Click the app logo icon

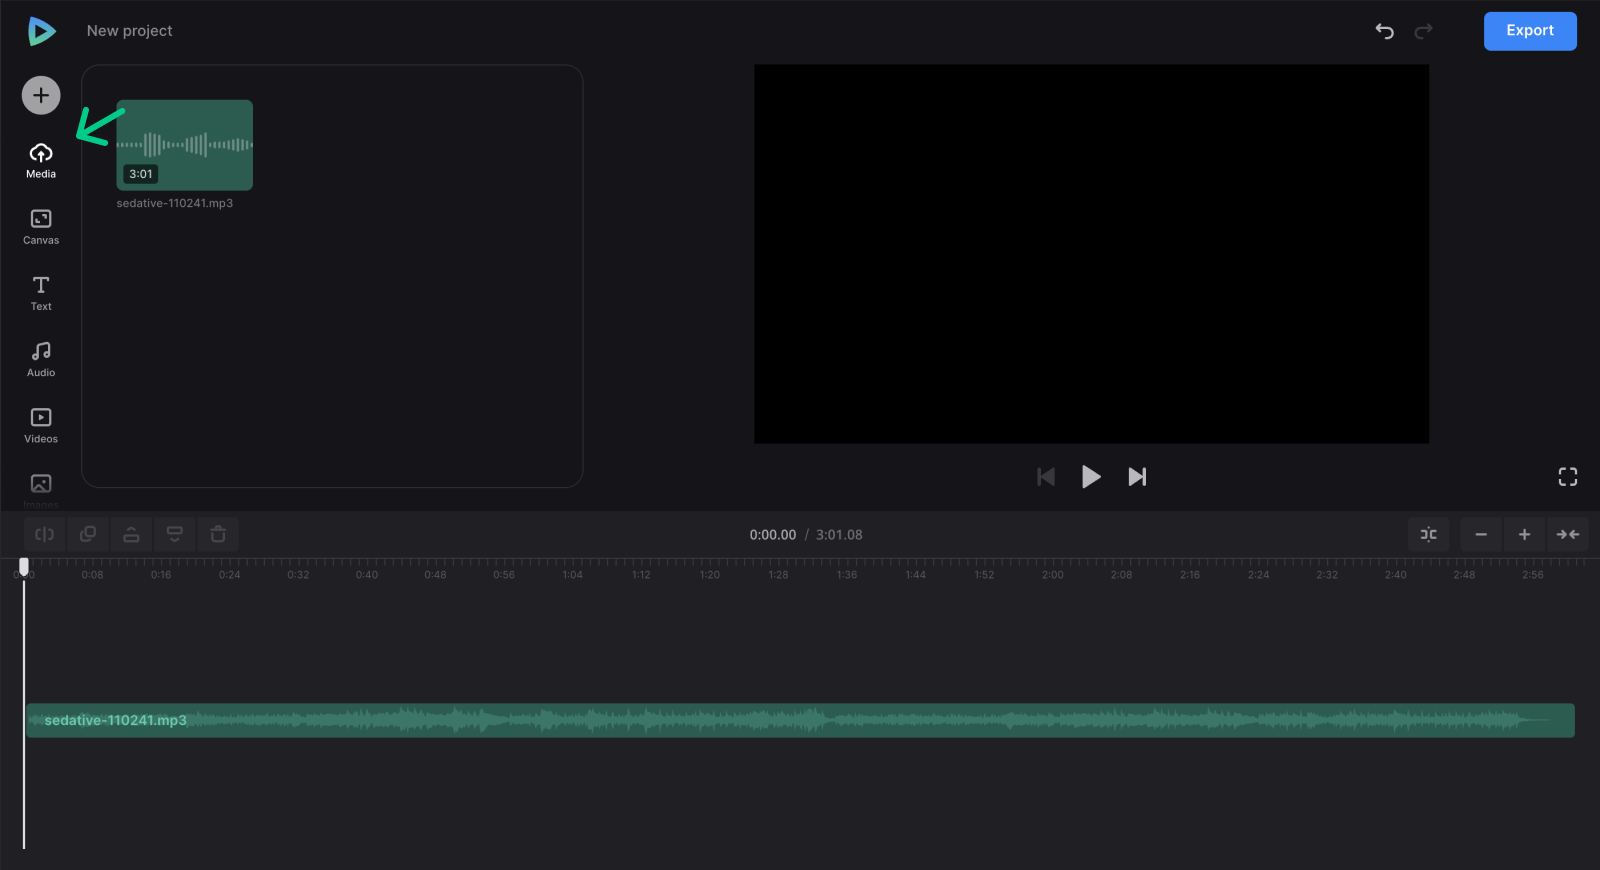pyautogui.click(x=41, y=31)
